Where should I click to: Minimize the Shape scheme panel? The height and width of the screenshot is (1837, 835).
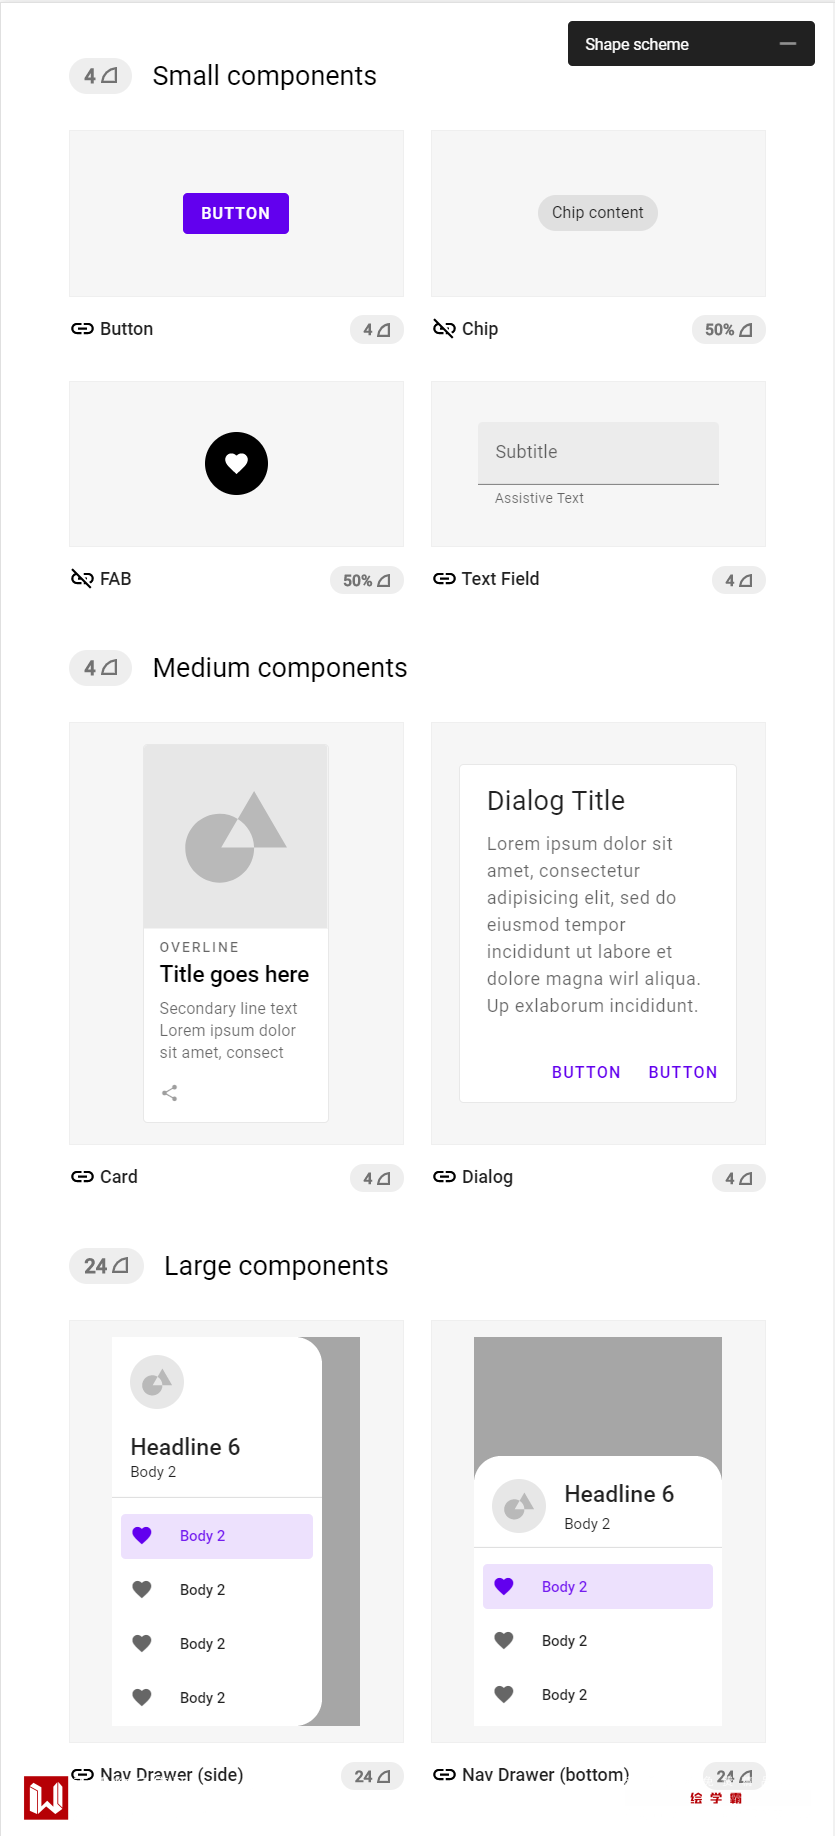click(788, 44)
